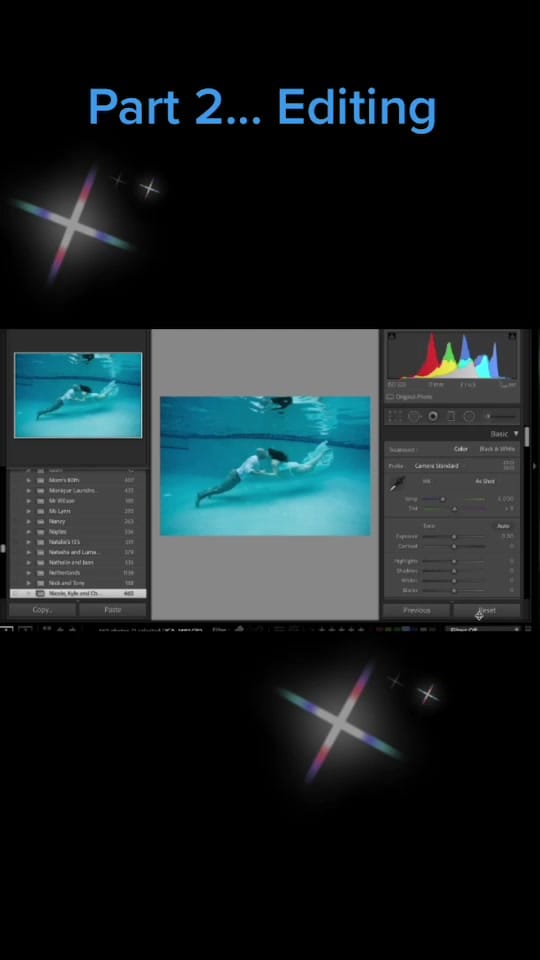Click the Contrast slider handle
This screenshot has height=960, width=540.
tap(454, 546)
